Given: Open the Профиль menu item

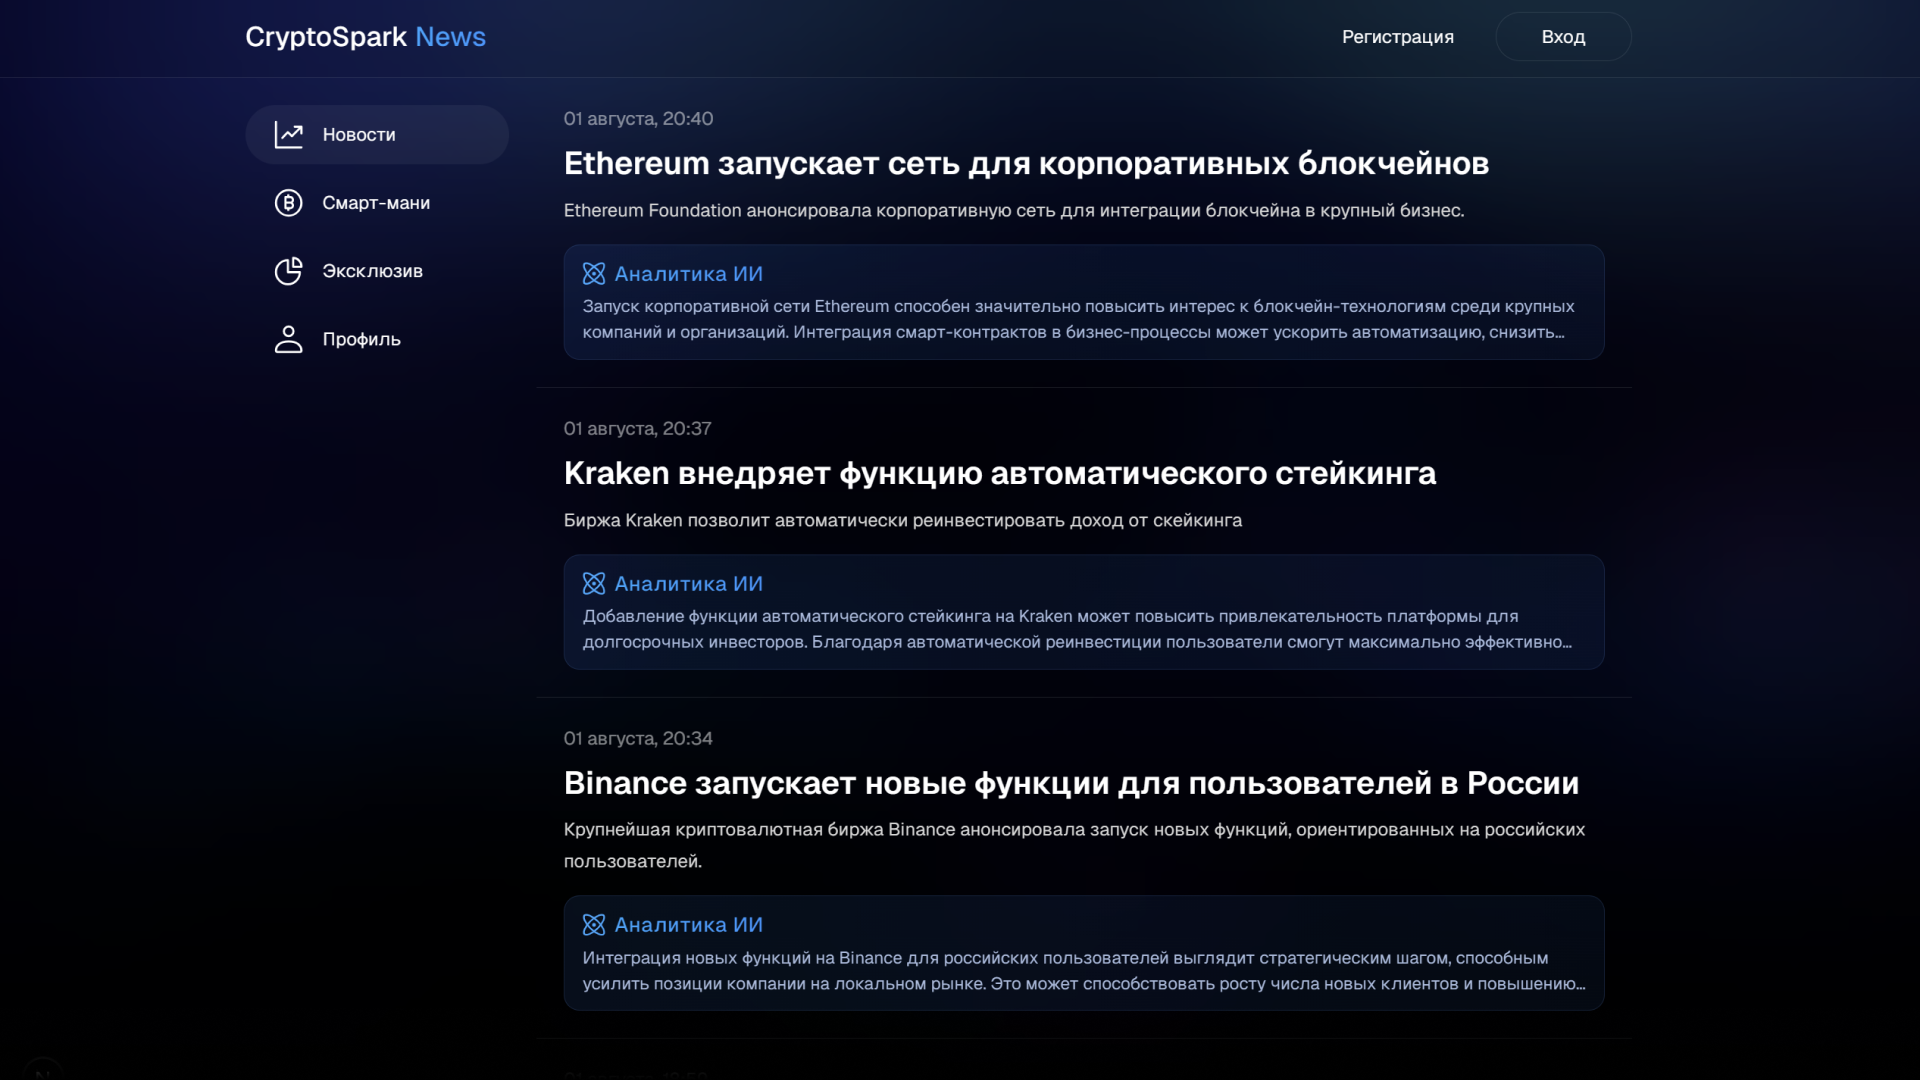Looking at the screenshot, I should pyautogui.click(x=361, y=339).
